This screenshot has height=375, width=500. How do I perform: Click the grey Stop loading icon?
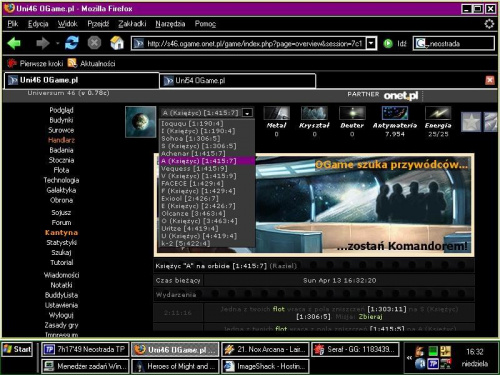(x=94, y=43)
